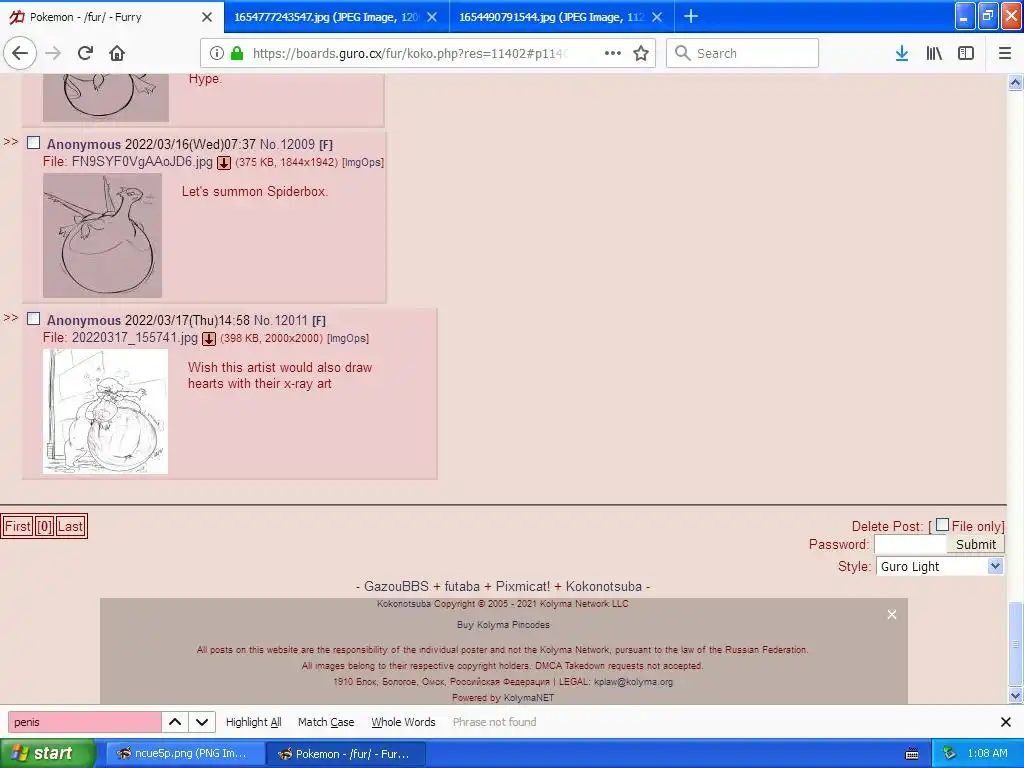Open the file link 20220317_155741.jpg

pos(135,338)
